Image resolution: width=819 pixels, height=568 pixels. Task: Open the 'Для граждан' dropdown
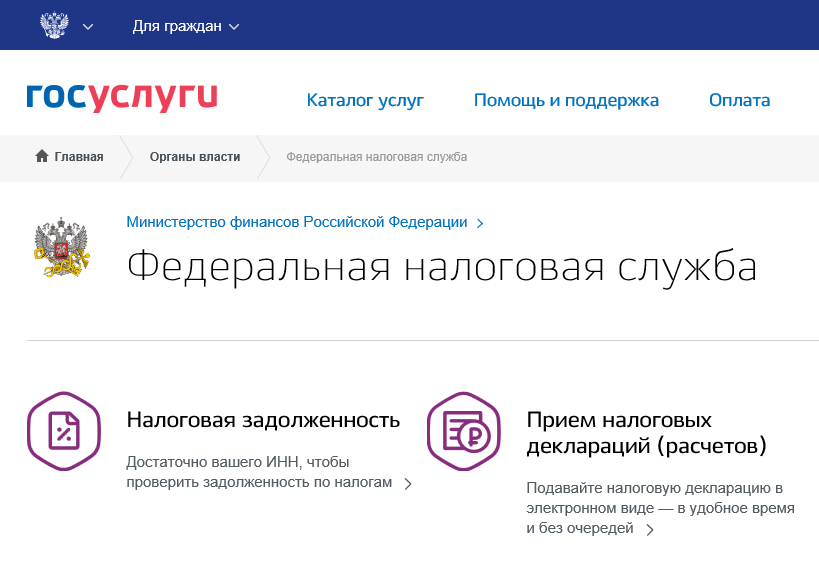coord(185,26)
